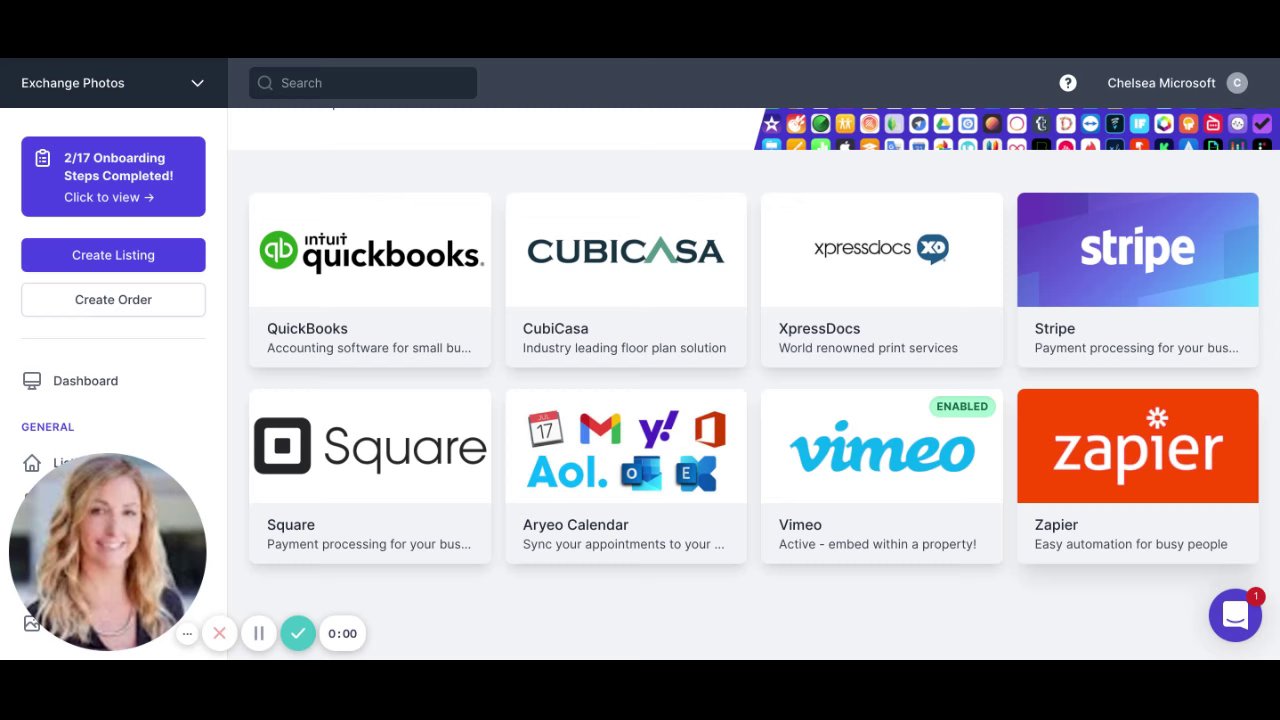The width and height of the screenshot is (1280, 720).
Task: Follow the Click to view link
Action: [x=109, y=197]
